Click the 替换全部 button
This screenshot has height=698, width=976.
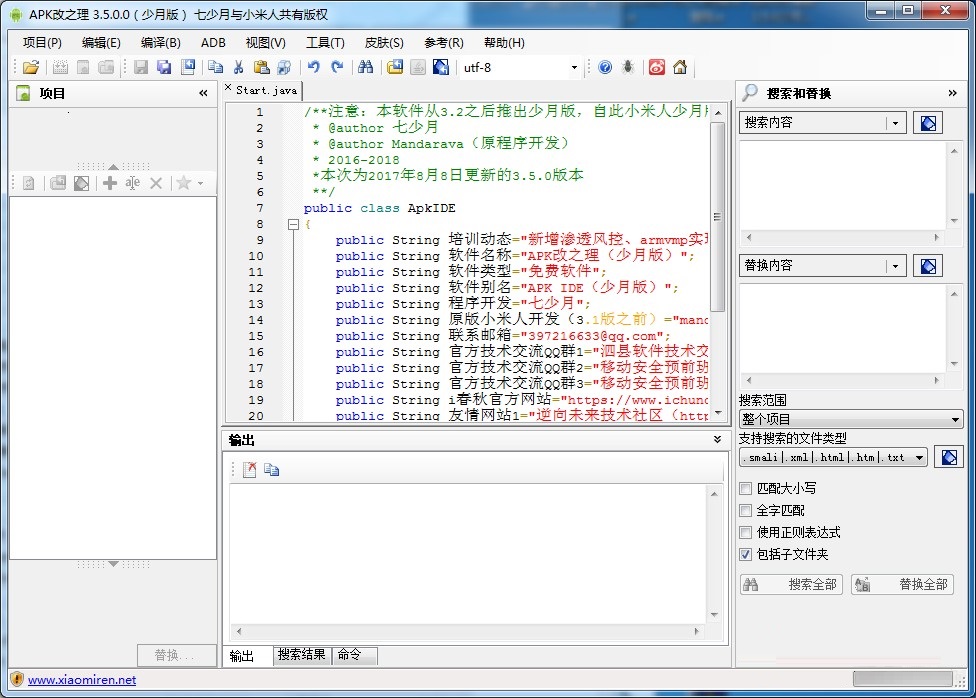click(x=902, y=584)
